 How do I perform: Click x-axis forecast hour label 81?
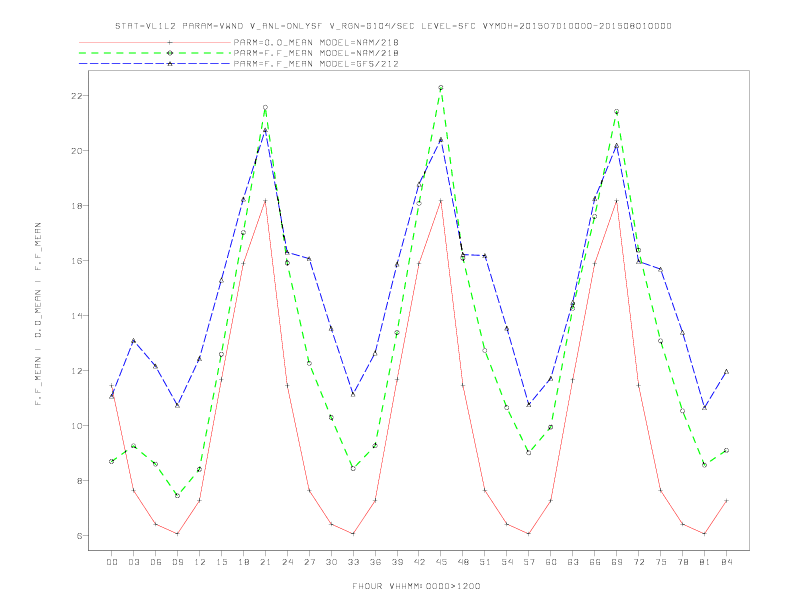705,562
